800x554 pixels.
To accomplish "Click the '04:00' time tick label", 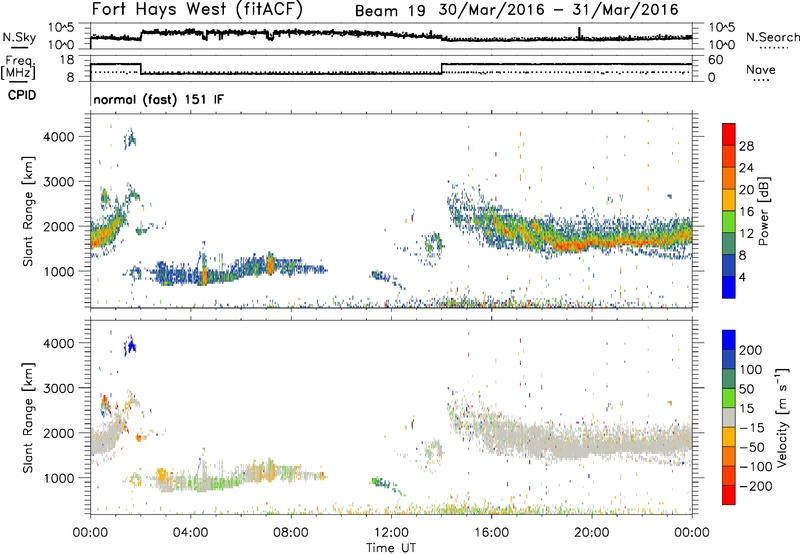I will tap(190, 533).
